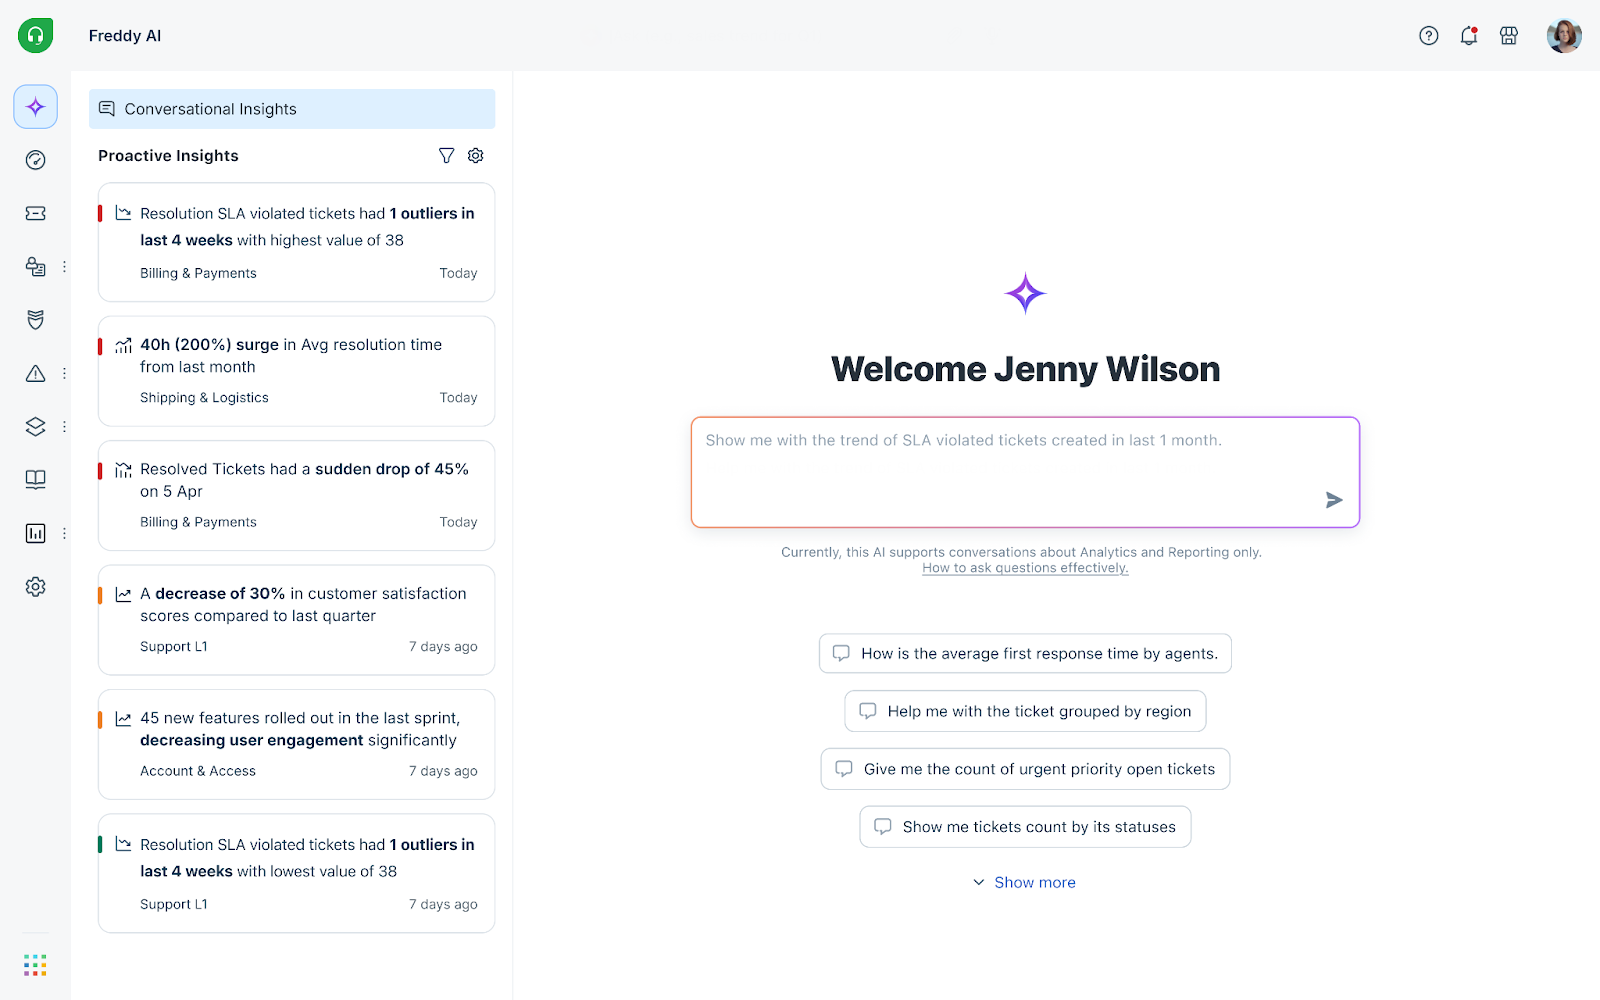
Task: Click the 'Shipping & Logistics' group label
Action: pyautogui.click(x=204, y=398)
